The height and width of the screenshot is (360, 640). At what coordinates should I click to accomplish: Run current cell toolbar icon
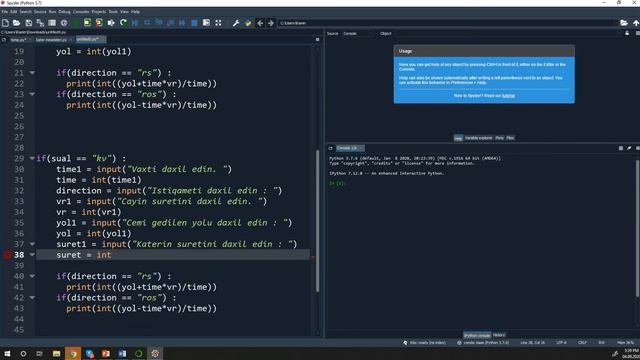coord(87,23)
